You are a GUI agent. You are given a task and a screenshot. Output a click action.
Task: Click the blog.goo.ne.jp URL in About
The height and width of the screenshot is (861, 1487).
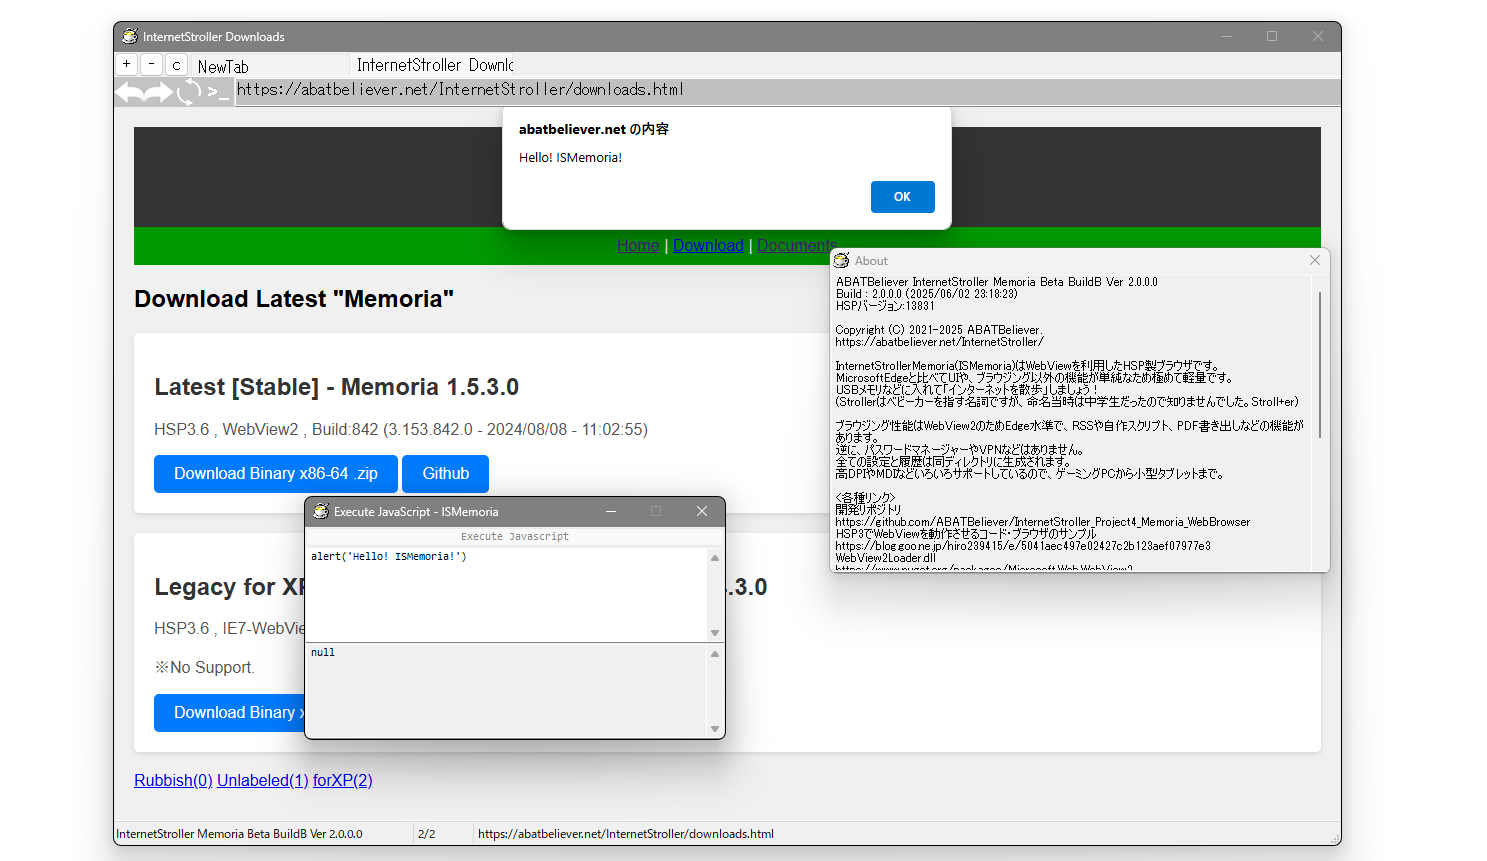tap(1023, 546)
